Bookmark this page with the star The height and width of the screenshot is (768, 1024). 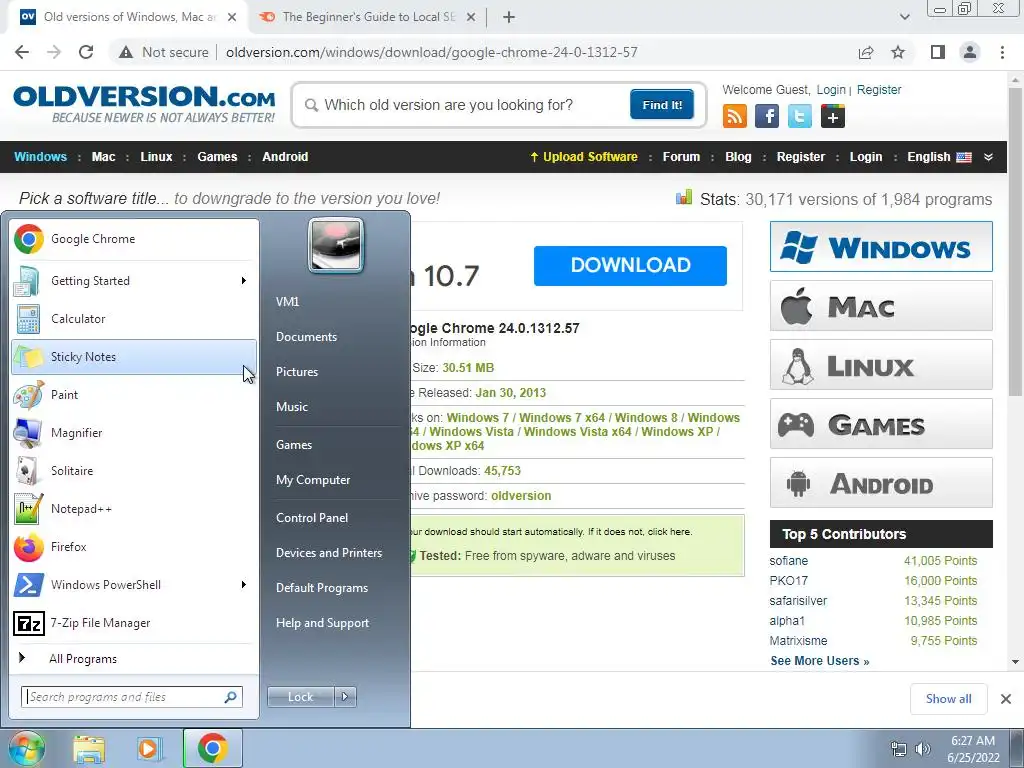pyautogui.click(x=898, y=52)
